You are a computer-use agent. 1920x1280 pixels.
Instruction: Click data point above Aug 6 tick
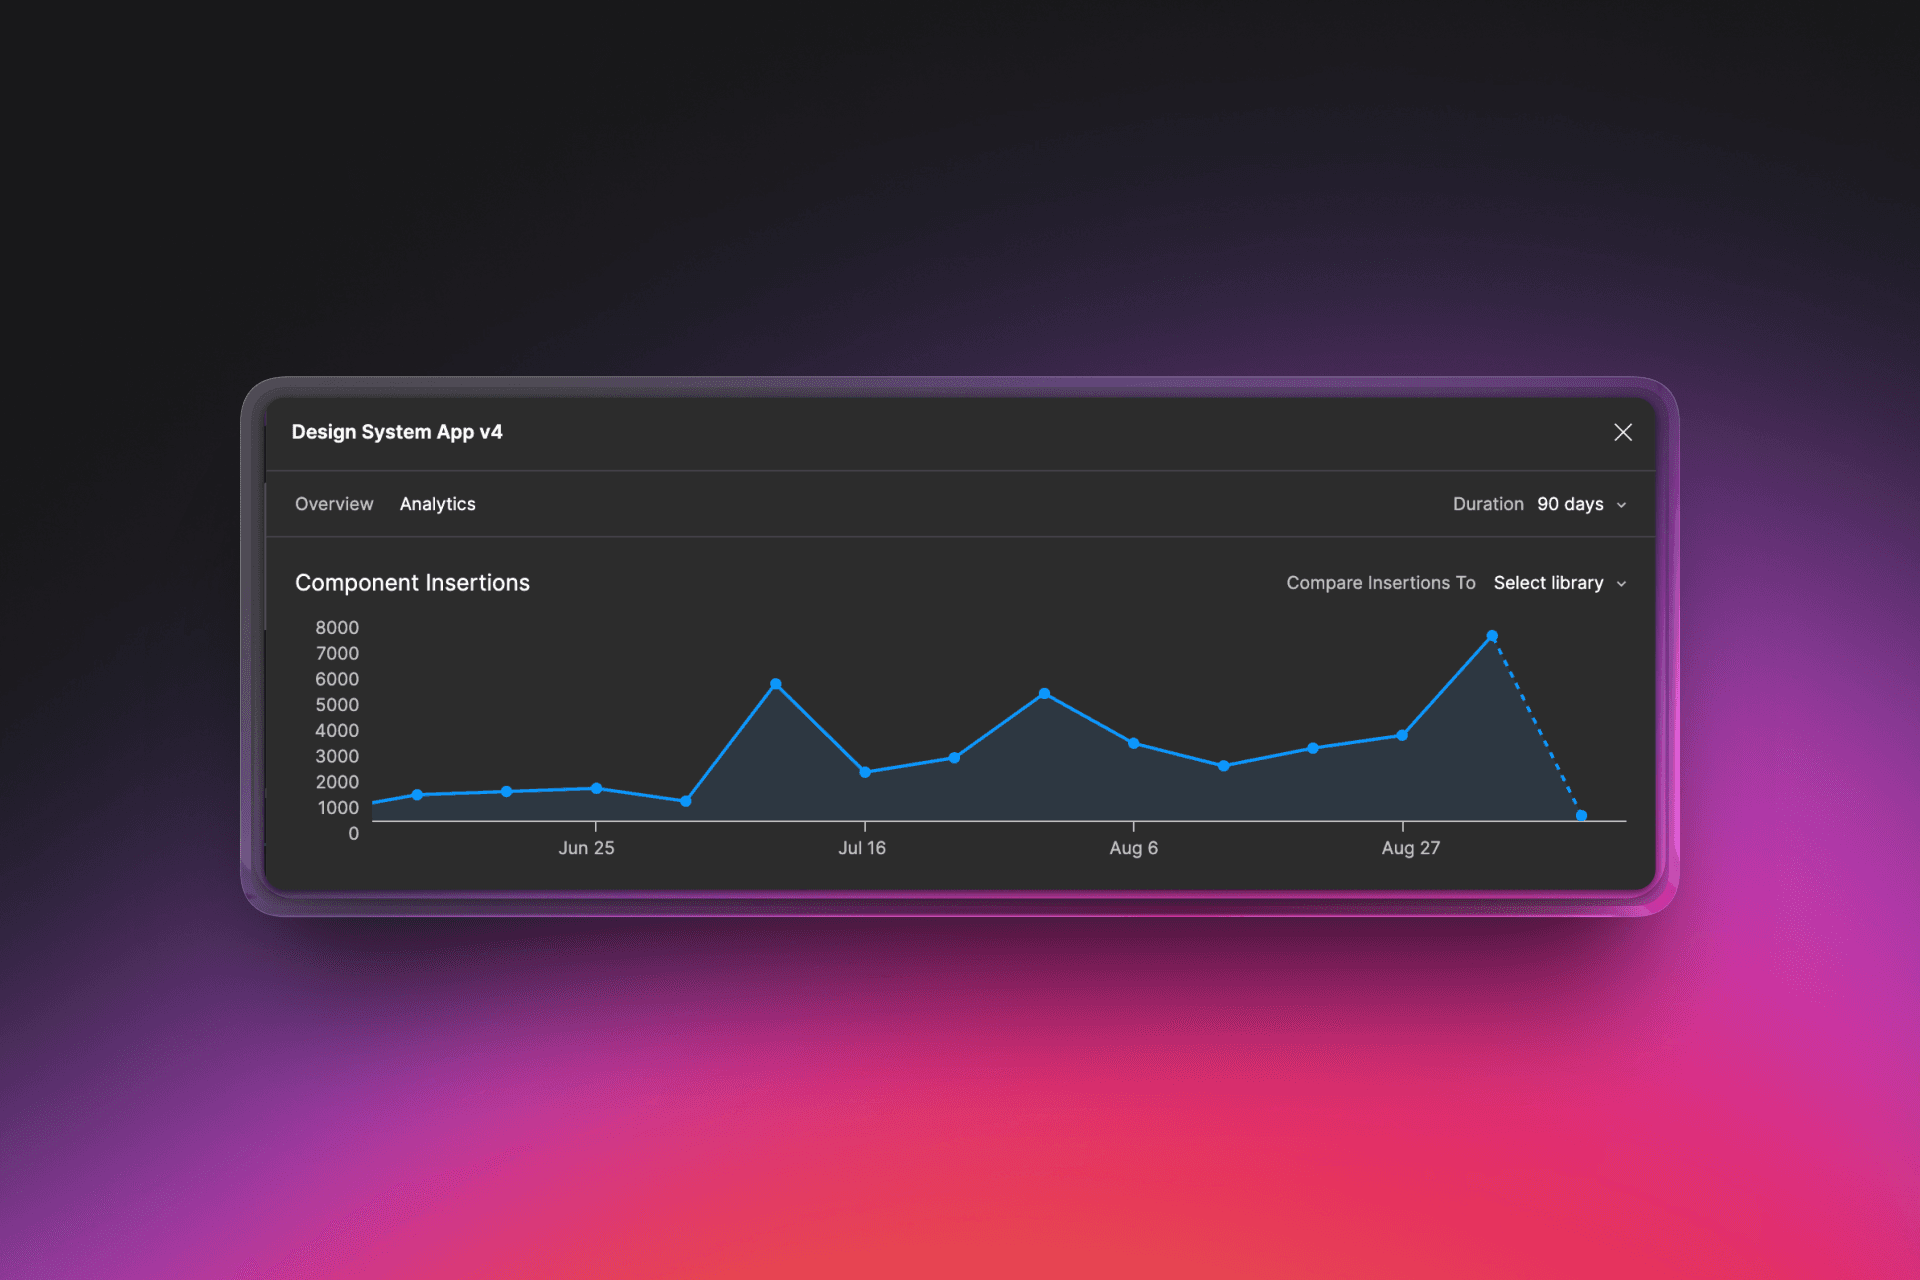[1133, 743]
